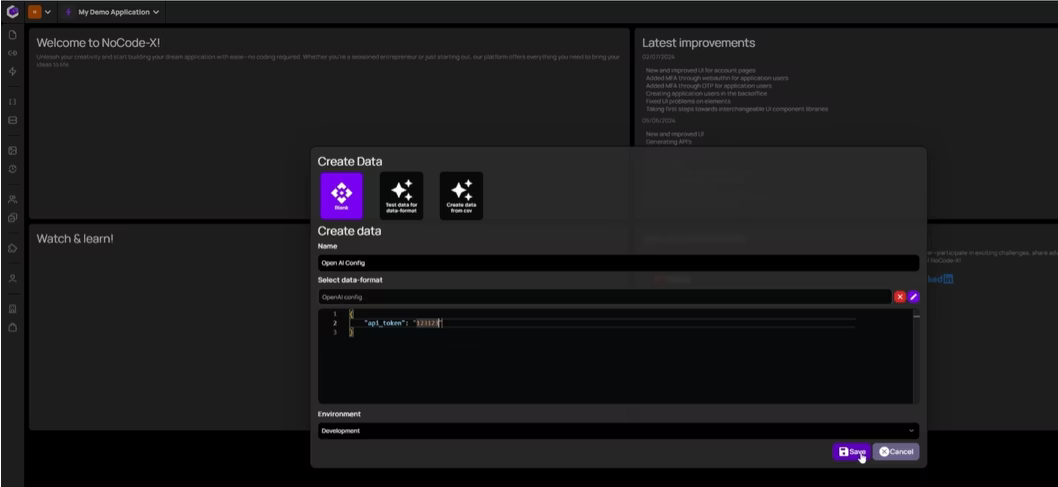Viewport: 1058px width, 487px height.
Task: Clear data-format with red X button
Action: click(900, 297)
